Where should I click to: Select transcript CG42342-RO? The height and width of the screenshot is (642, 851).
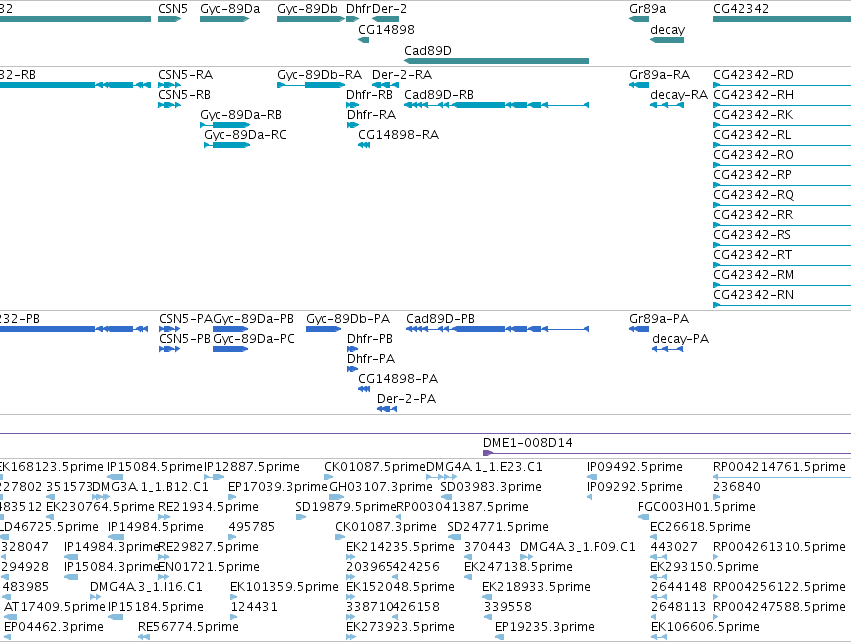[x=753, y=155]
